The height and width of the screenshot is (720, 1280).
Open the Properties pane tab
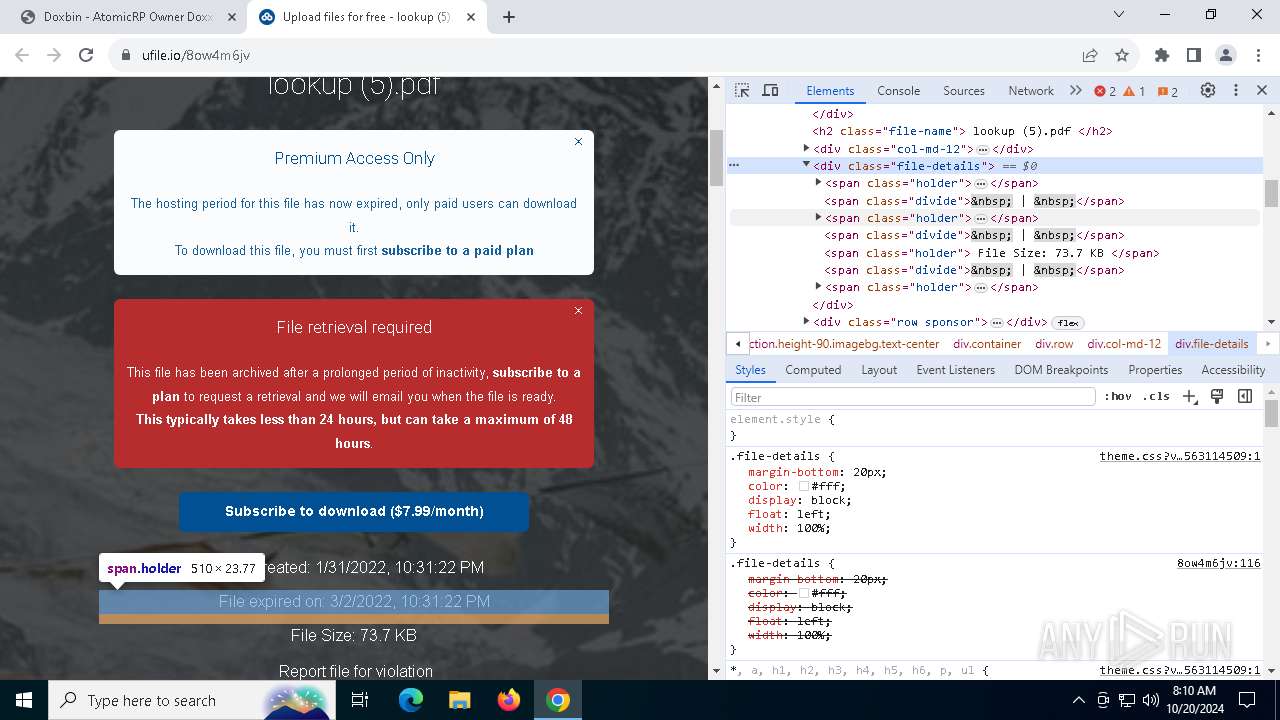[1155, 369]
